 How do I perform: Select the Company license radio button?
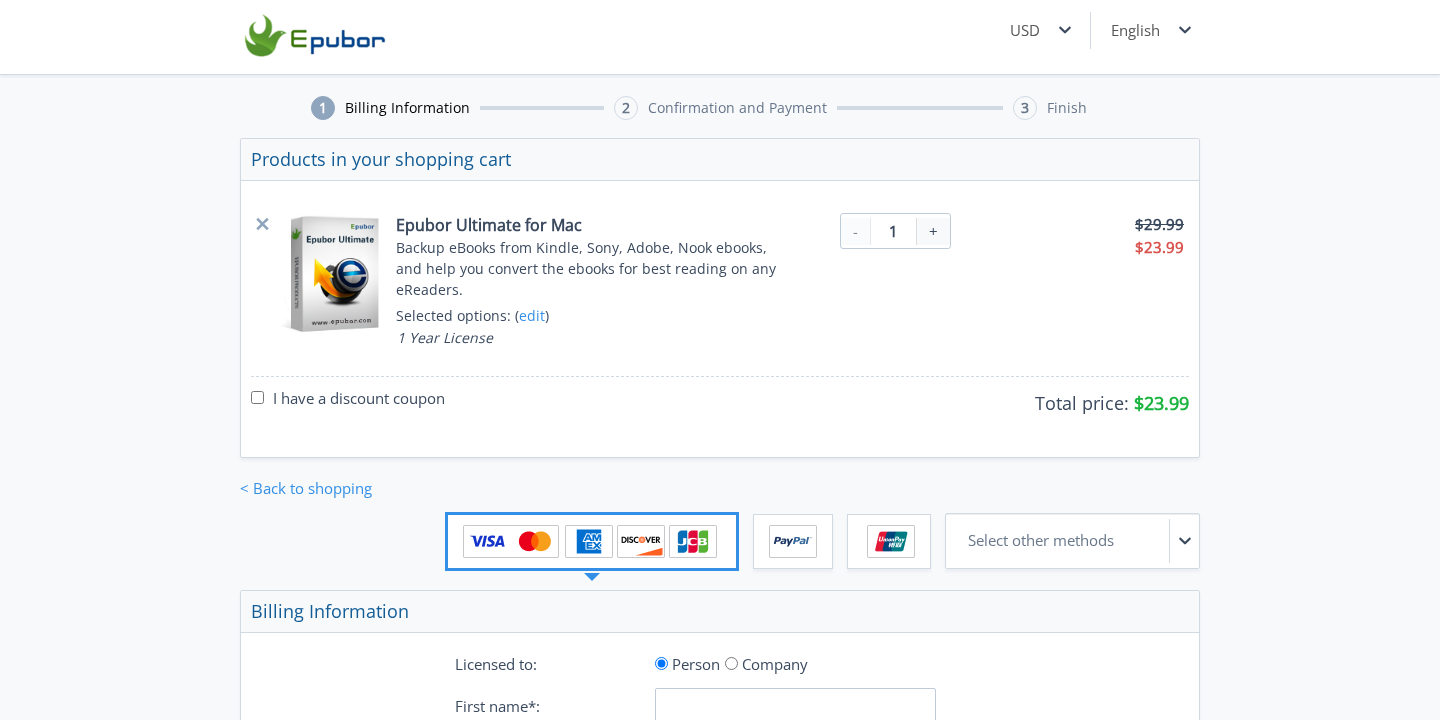coord(731,663)
